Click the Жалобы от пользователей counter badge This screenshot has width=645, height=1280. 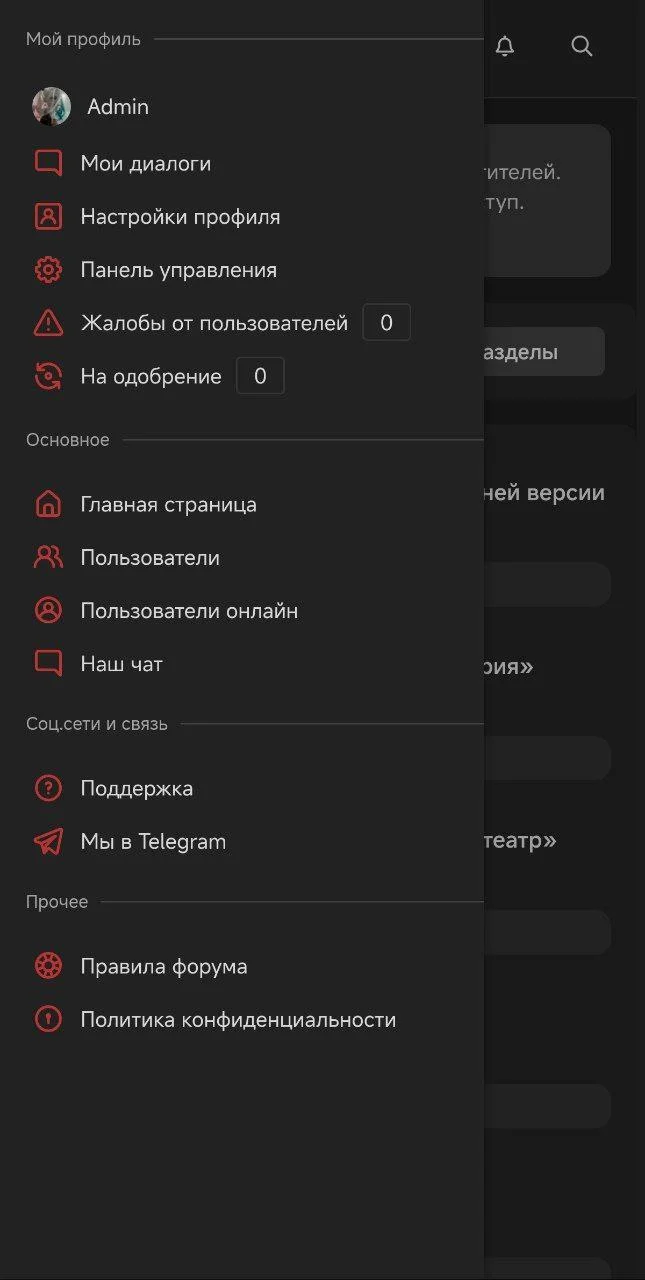(386, 323)
